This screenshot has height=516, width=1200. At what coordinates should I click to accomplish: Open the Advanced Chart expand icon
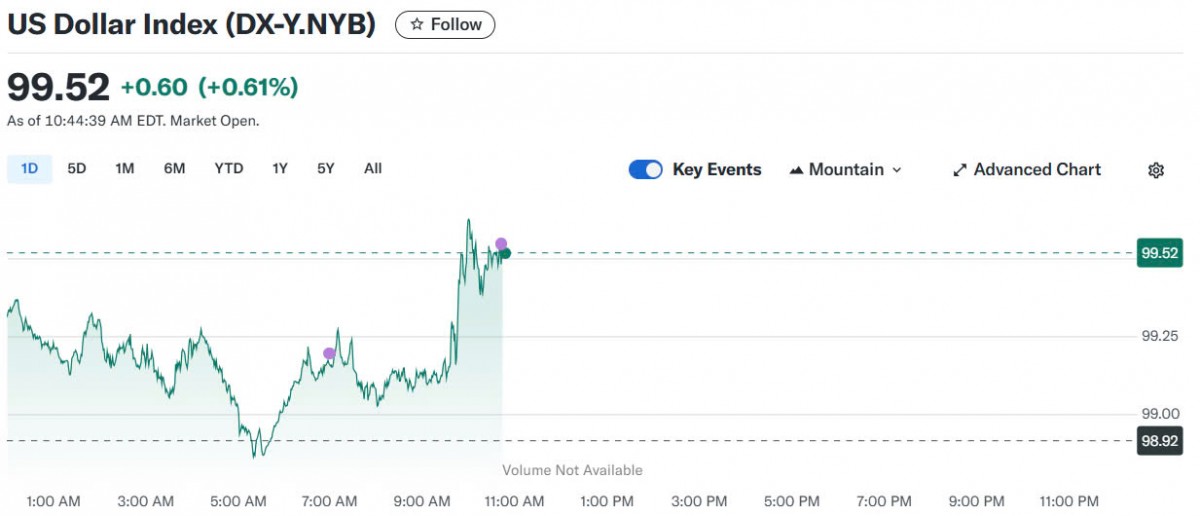(x=960, y=170)
